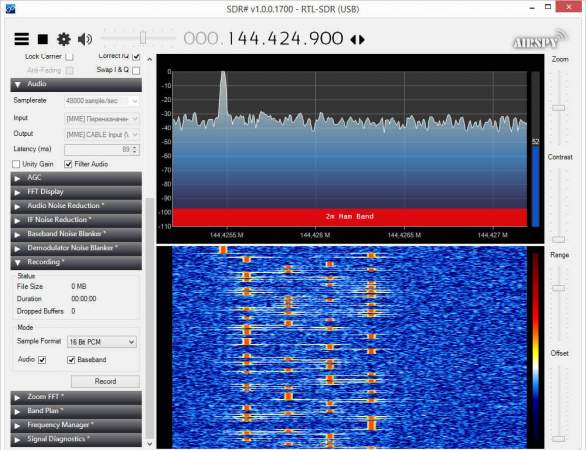This screenshot has width=586, height=450.
Task: Expand the Audio Noise Reduction panel
Action: (x=76, y=206)
